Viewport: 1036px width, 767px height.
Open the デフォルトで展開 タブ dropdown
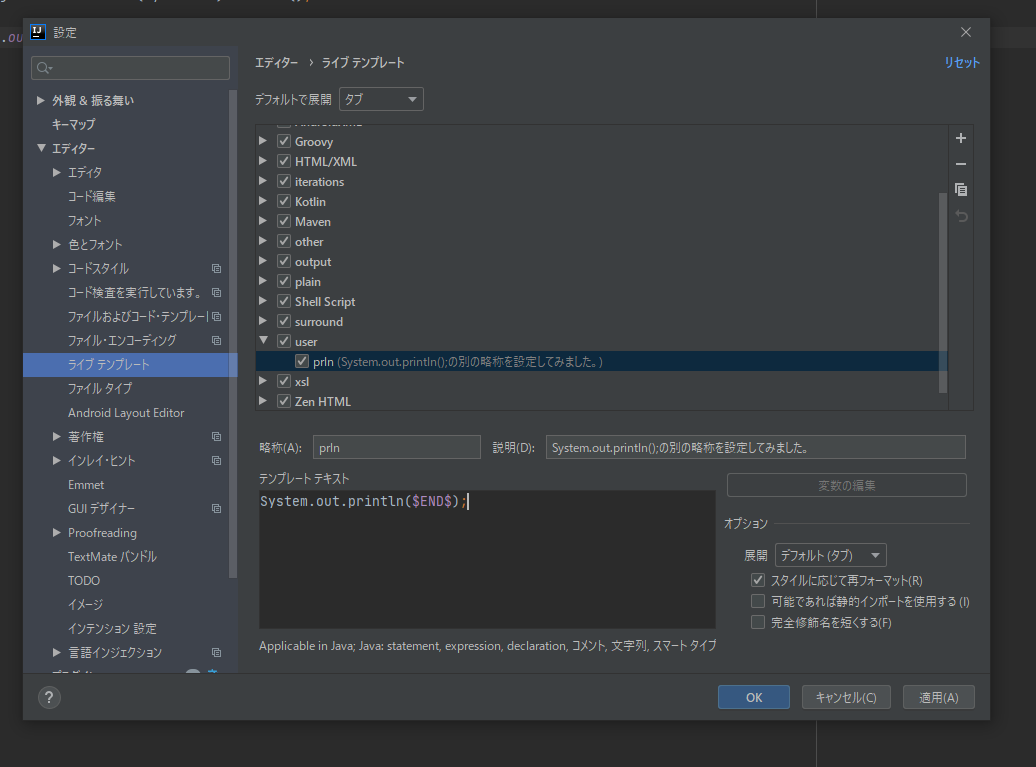pyautogui.click(x=381, y=99)
